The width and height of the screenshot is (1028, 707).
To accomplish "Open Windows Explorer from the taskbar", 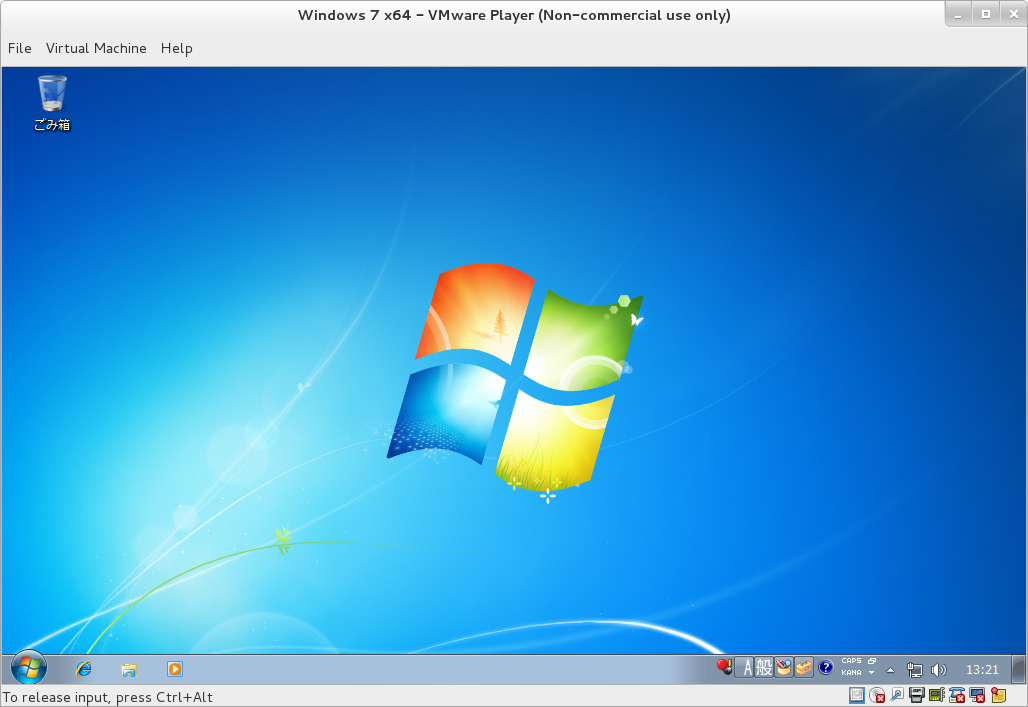I will tap(129, 669).
